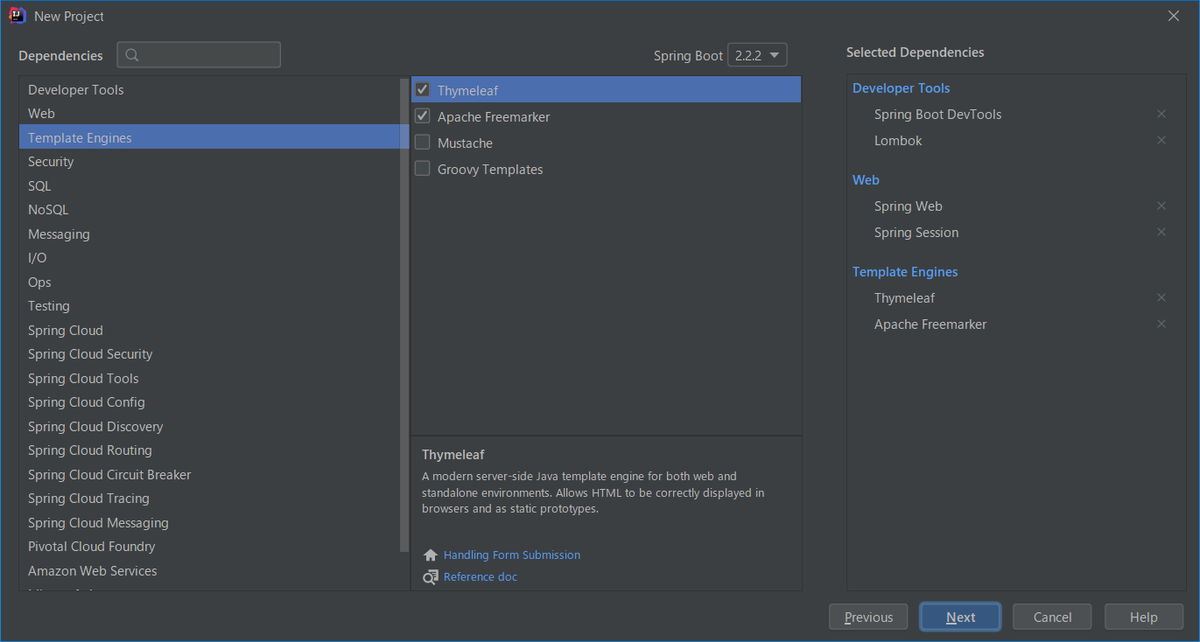Select the Developer Tools category
Screen dimensions: 1200x642
[209, 90]
